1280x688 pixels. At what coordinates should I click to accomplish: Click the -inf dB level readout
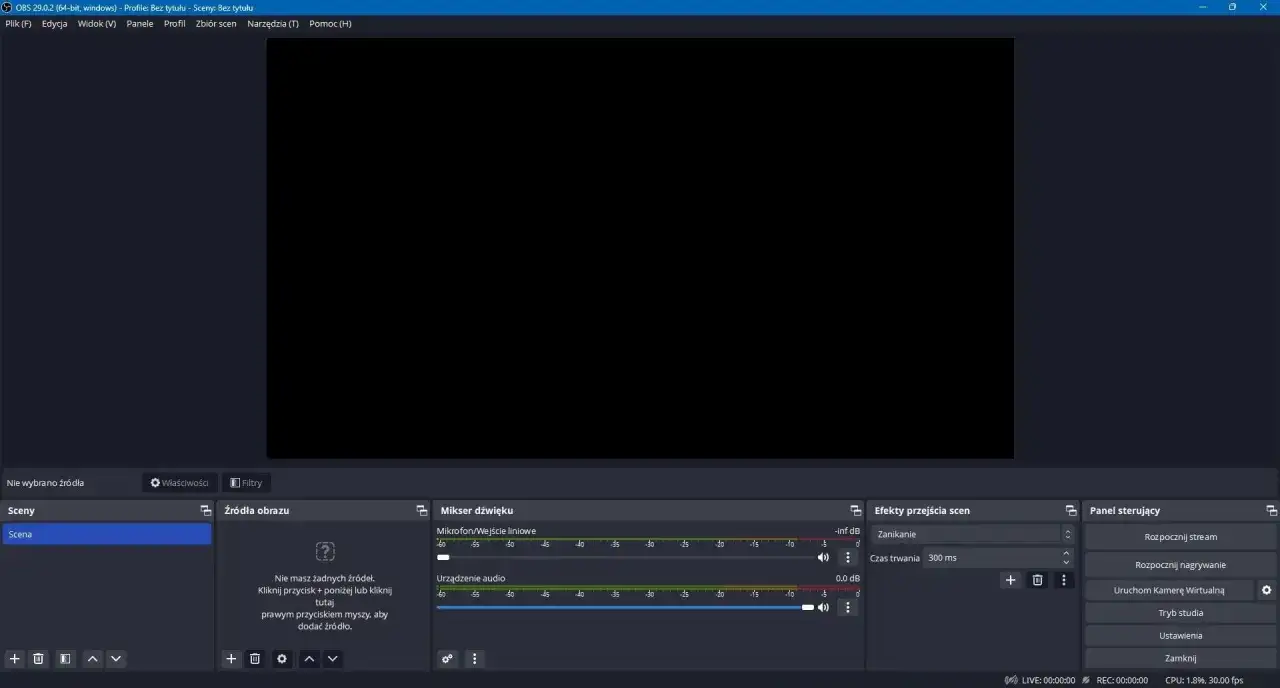pos(847,531)
